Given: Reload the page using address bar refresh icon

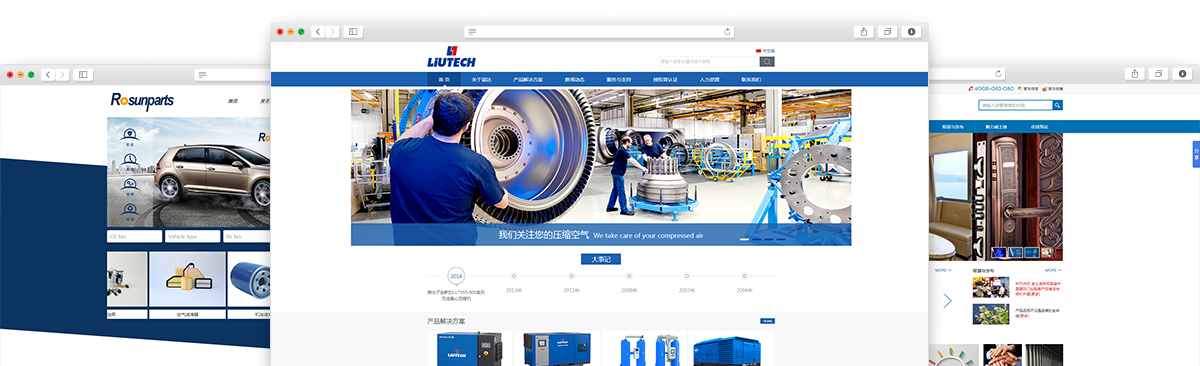Looking at the screenshot, I should pyautogui.click(x=727, y=32).
